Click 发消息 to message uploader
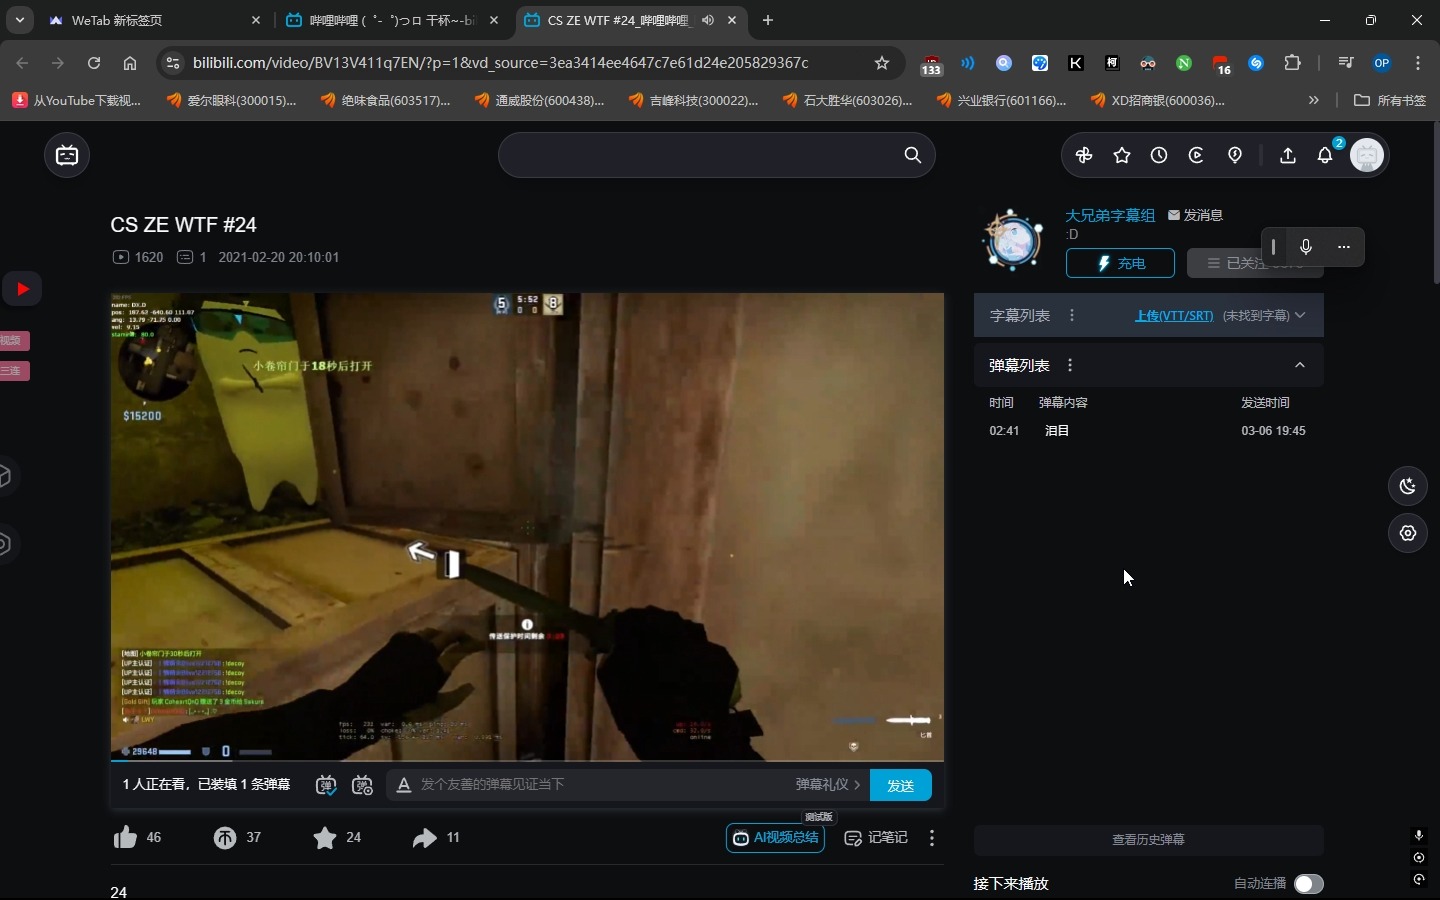The image size is (1440, 900). pos(1196,215)
